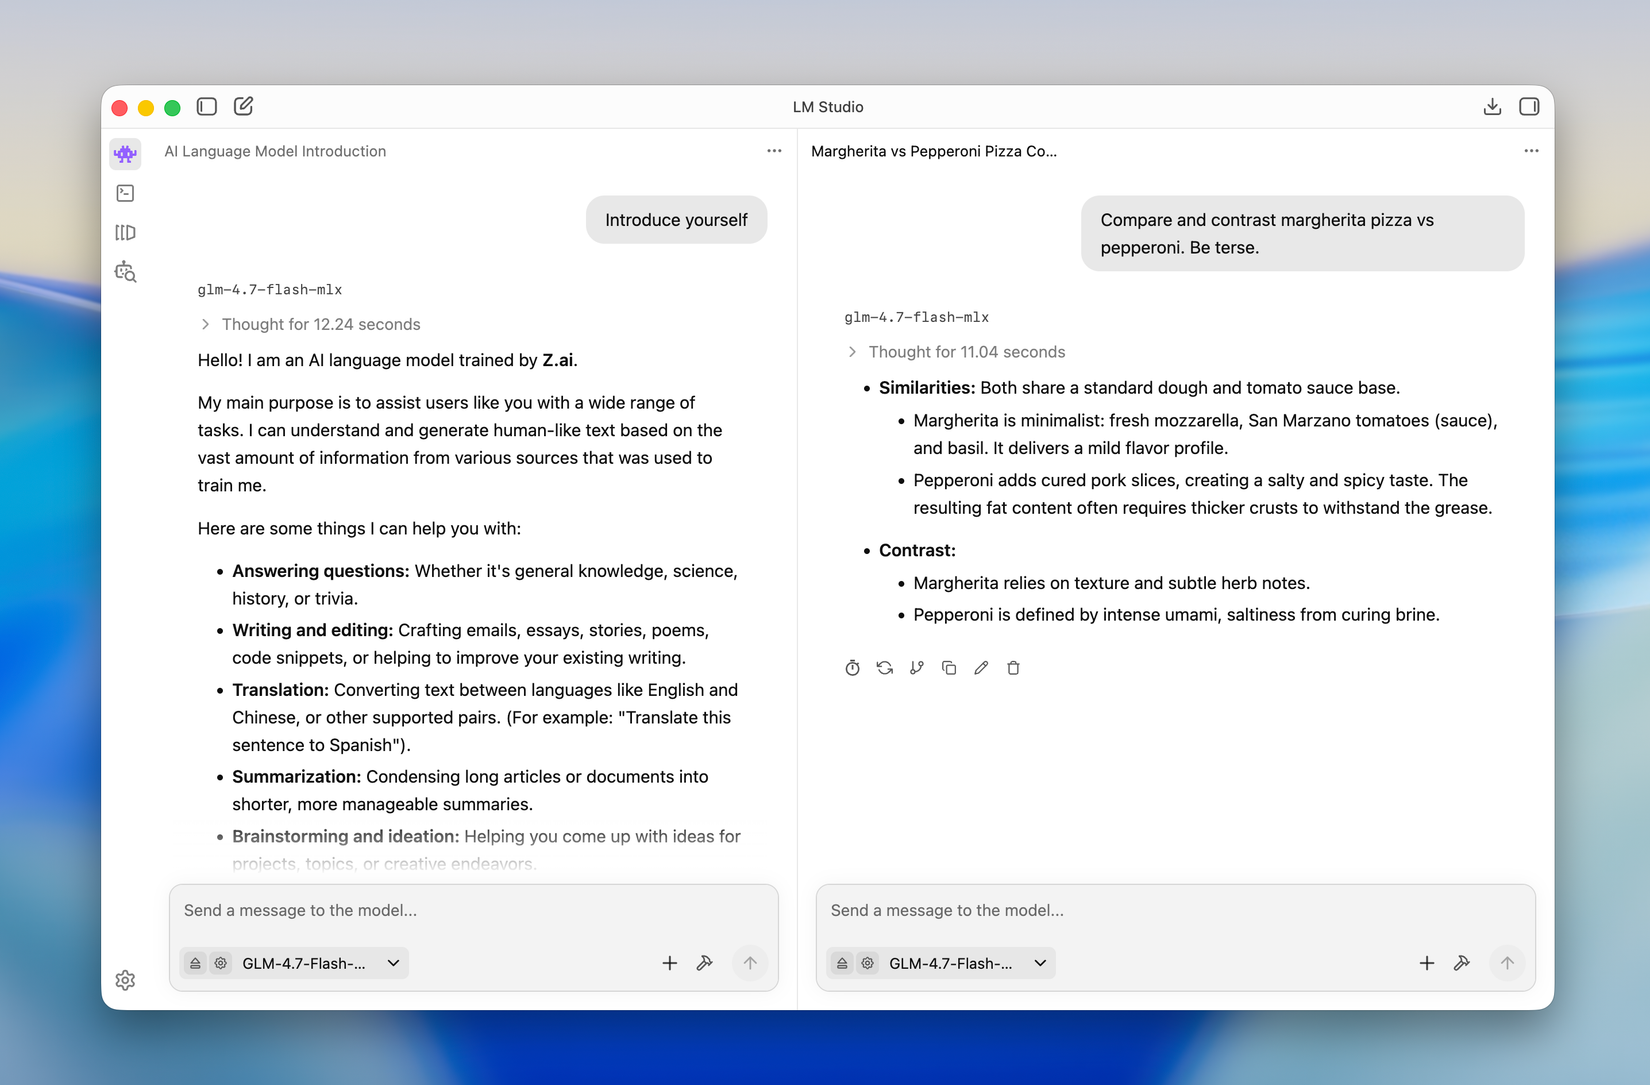Expand the 'Thought for 11.04 seconds' reasoning

pyautogui.click(x=955, y=352)
